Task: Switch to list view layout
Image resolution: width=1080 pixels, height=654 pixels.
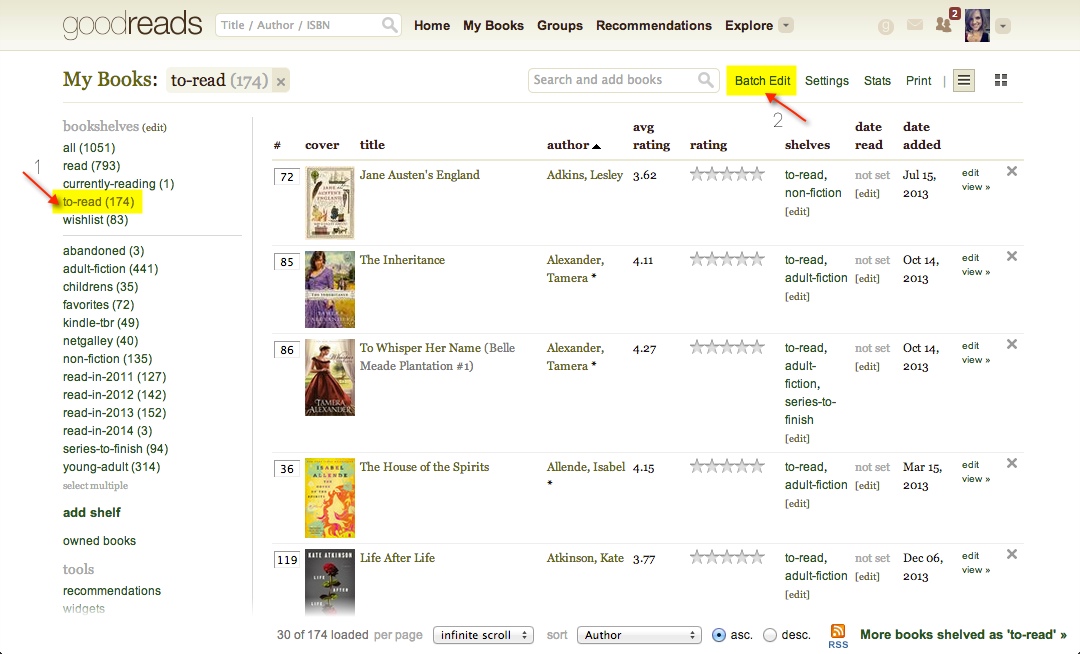Action: point(963,79)
